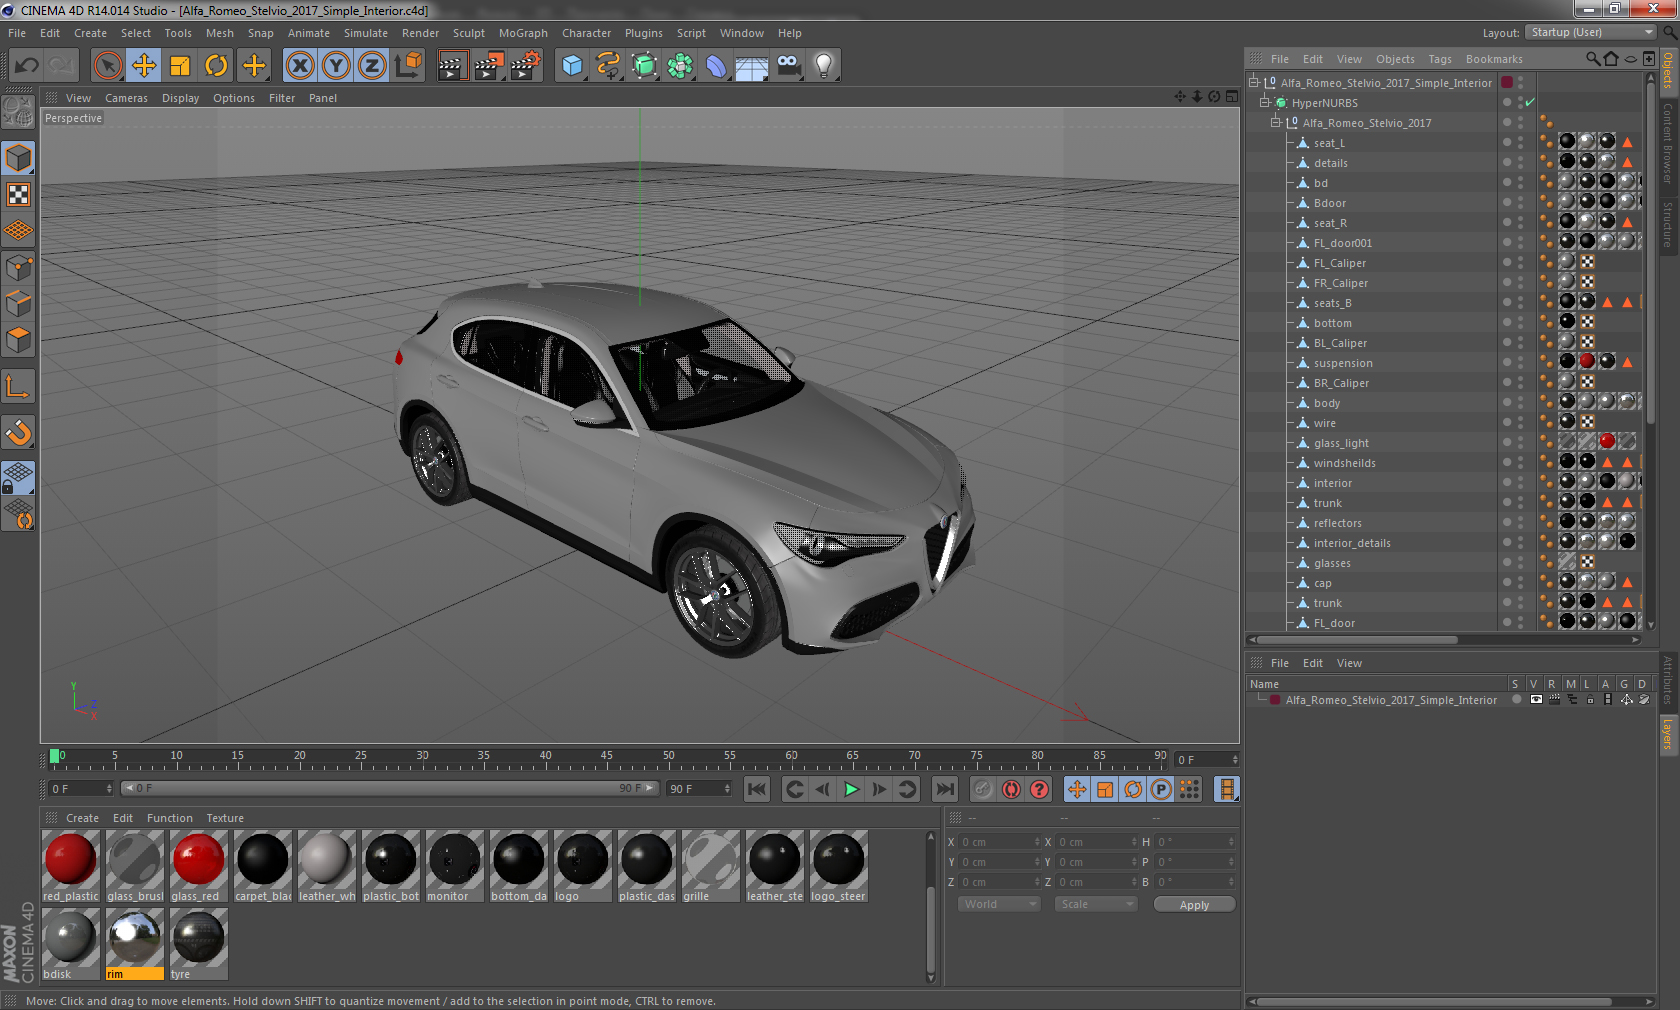Open the World coordinate dropdown
The width and height of the screenshot is (1680, 1010).
click(x=1000, y=904)
